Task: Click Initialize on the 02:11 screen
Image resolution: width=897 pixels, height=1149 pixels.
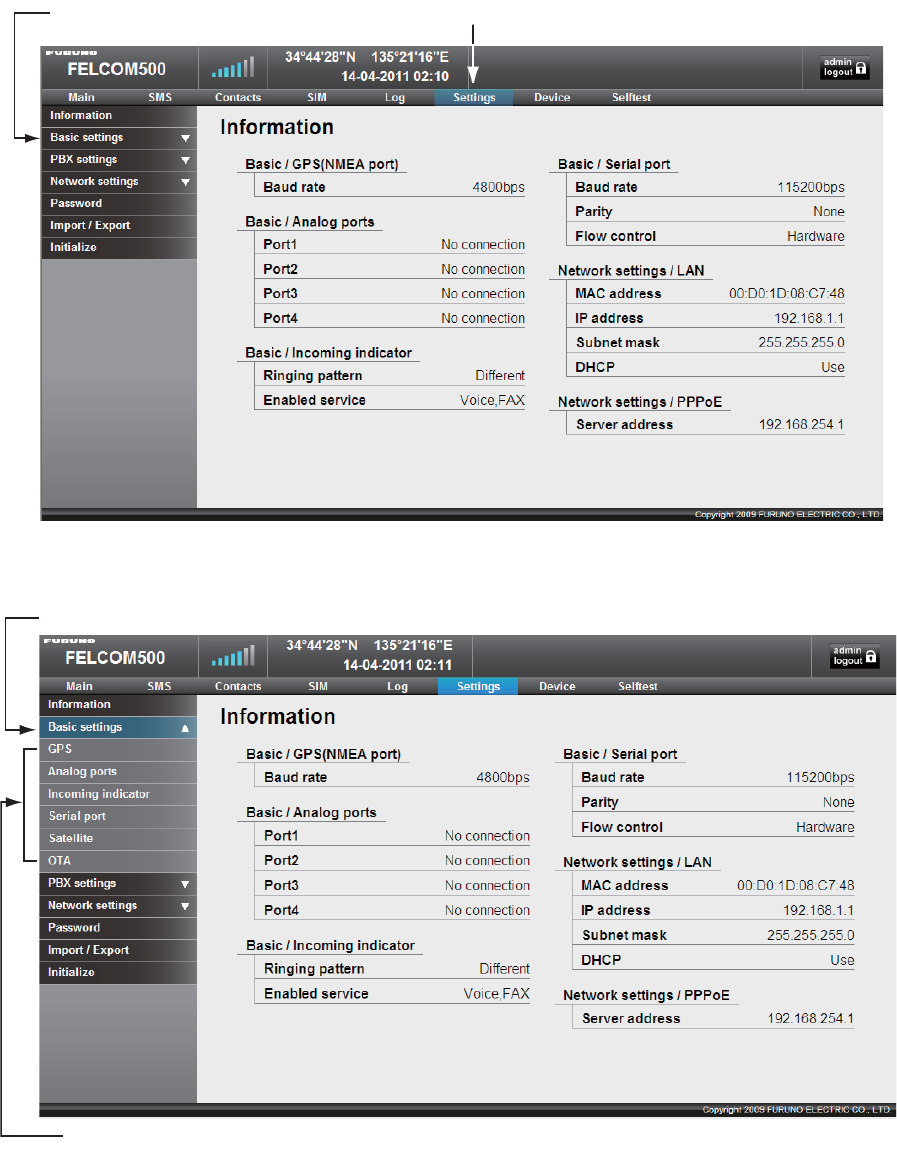Action: pyautogui.click(x=118, y=972)
